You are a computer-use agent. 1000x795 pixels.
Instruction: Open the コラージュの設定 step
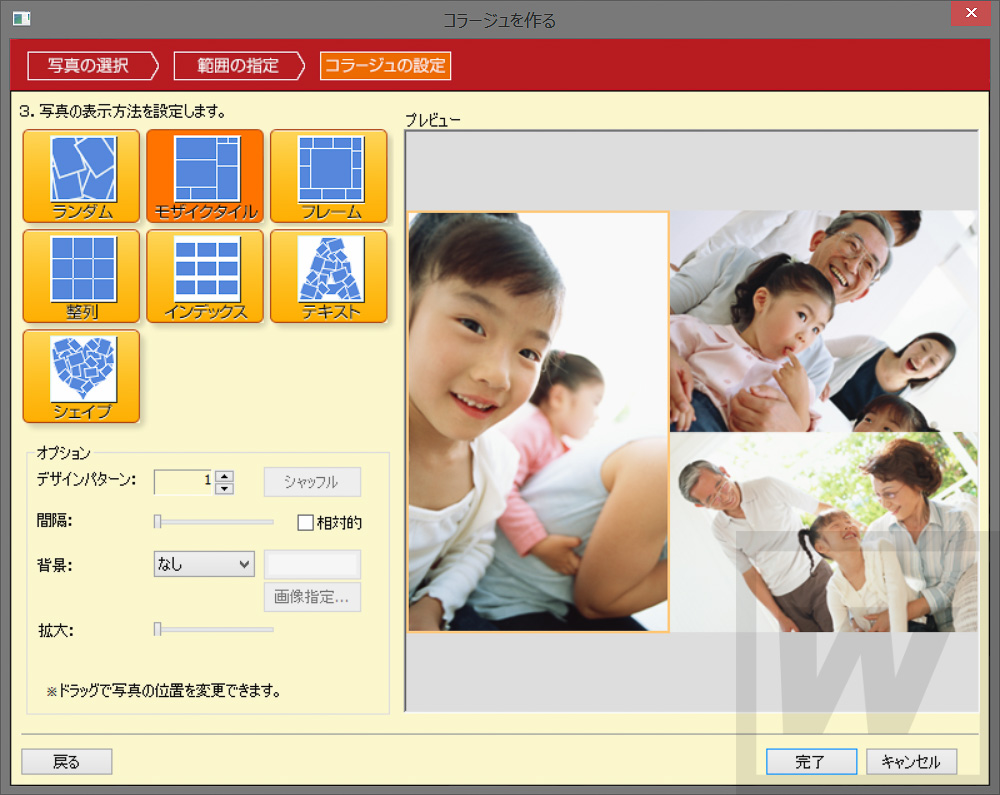385,66
